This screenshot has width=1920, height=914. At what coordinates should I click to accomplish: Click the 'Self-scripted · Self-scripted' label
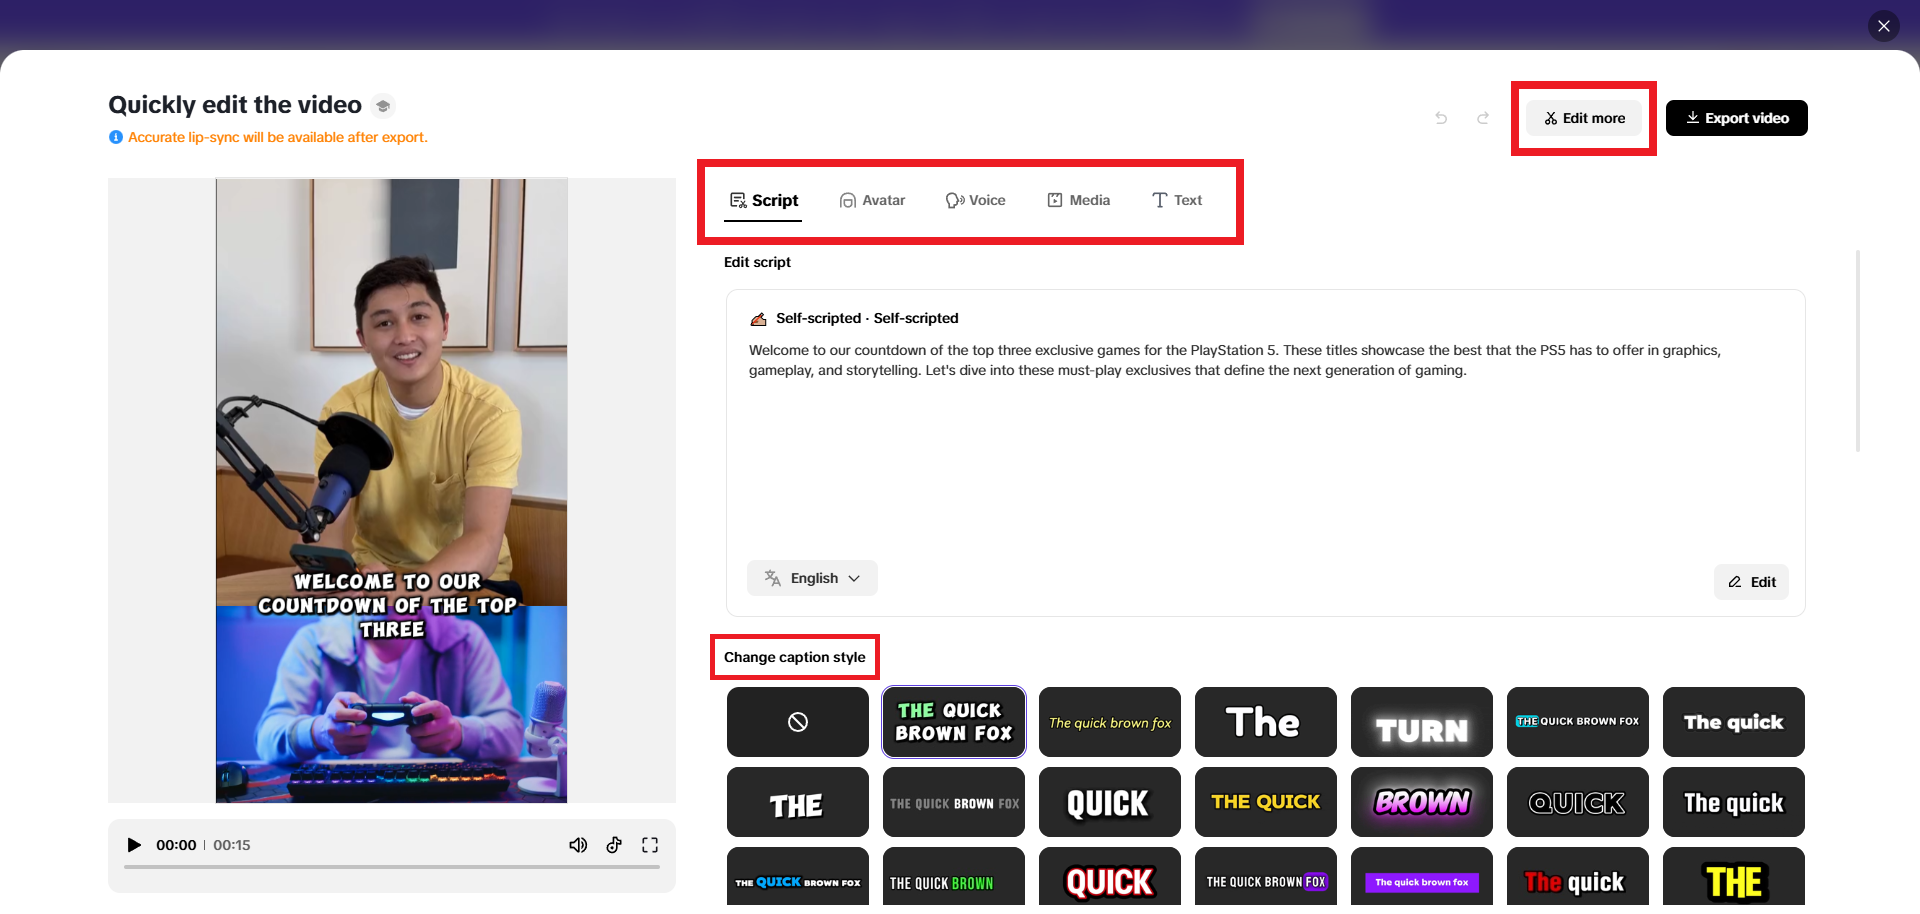pyautogui.click(x=867, y=318)
